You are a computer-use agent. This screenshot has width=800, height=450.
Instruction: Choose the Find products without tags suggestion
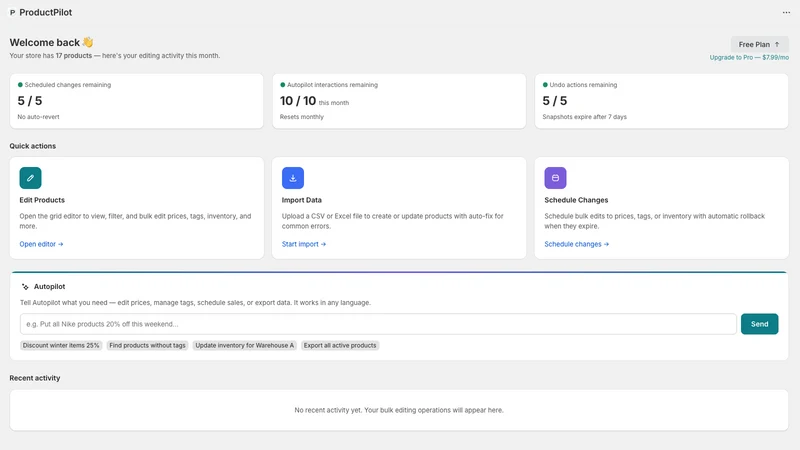pos(147,345)
